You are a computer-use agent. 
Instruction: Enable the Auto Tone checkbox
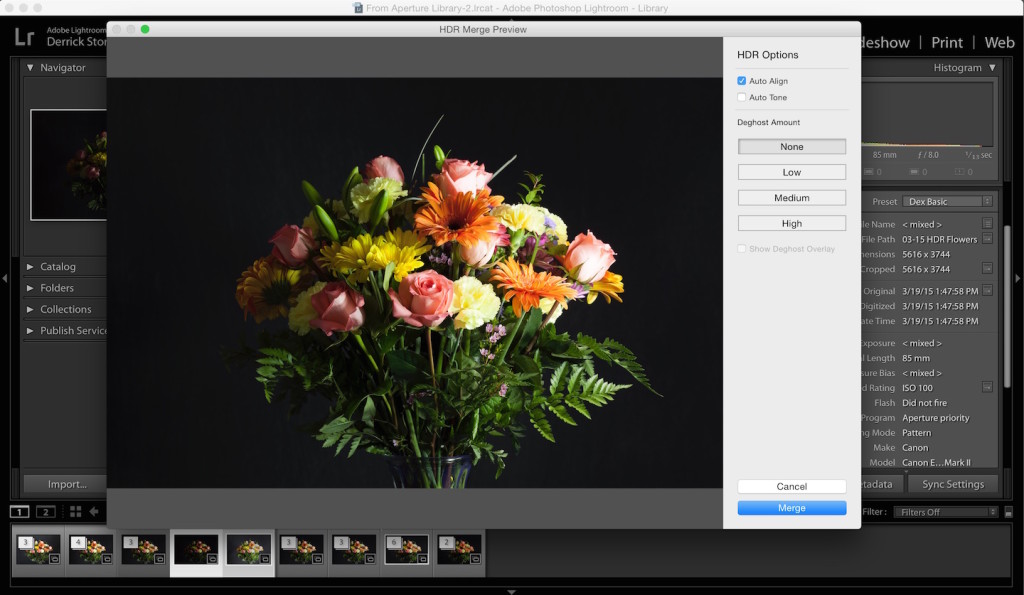pyautogui.click(x=742, y=98)
